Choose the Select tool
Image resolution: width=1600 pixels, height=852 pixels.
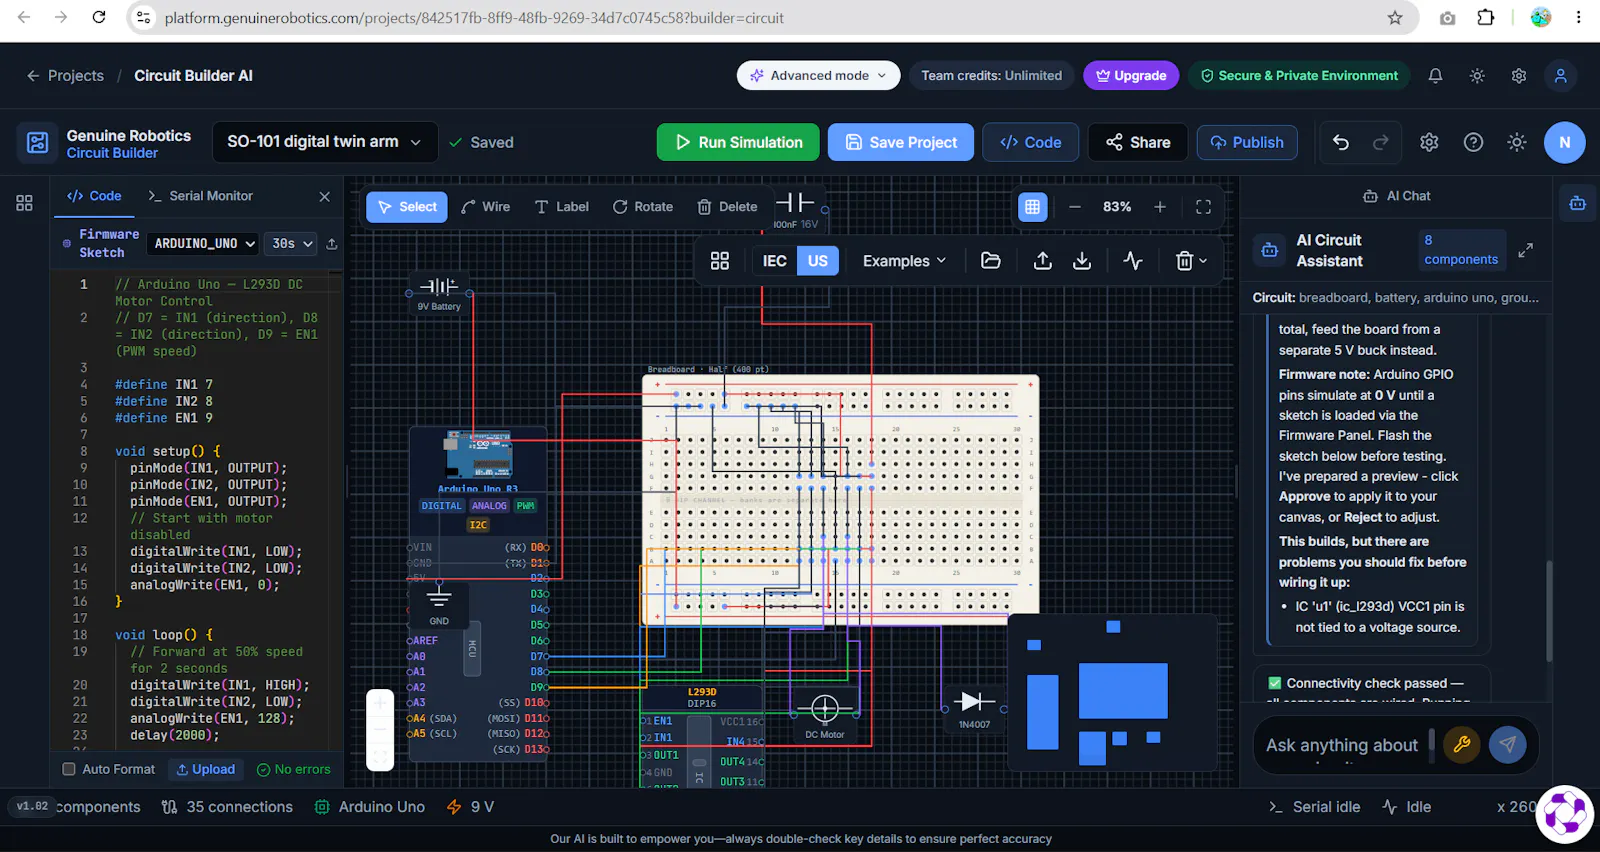pyautogui.click(x=407, y=207)
